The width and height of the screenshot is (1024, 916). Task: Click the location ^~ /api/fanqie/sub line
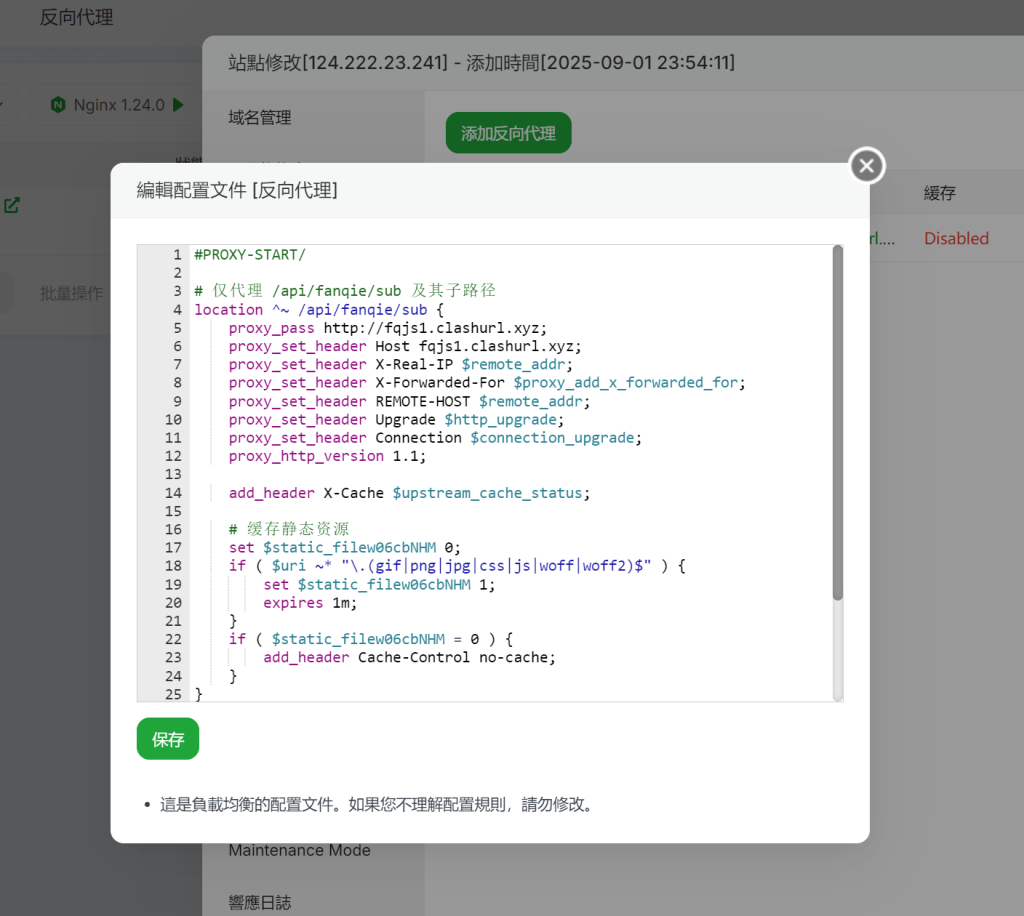pyautogui.click(x=319, y=309)
